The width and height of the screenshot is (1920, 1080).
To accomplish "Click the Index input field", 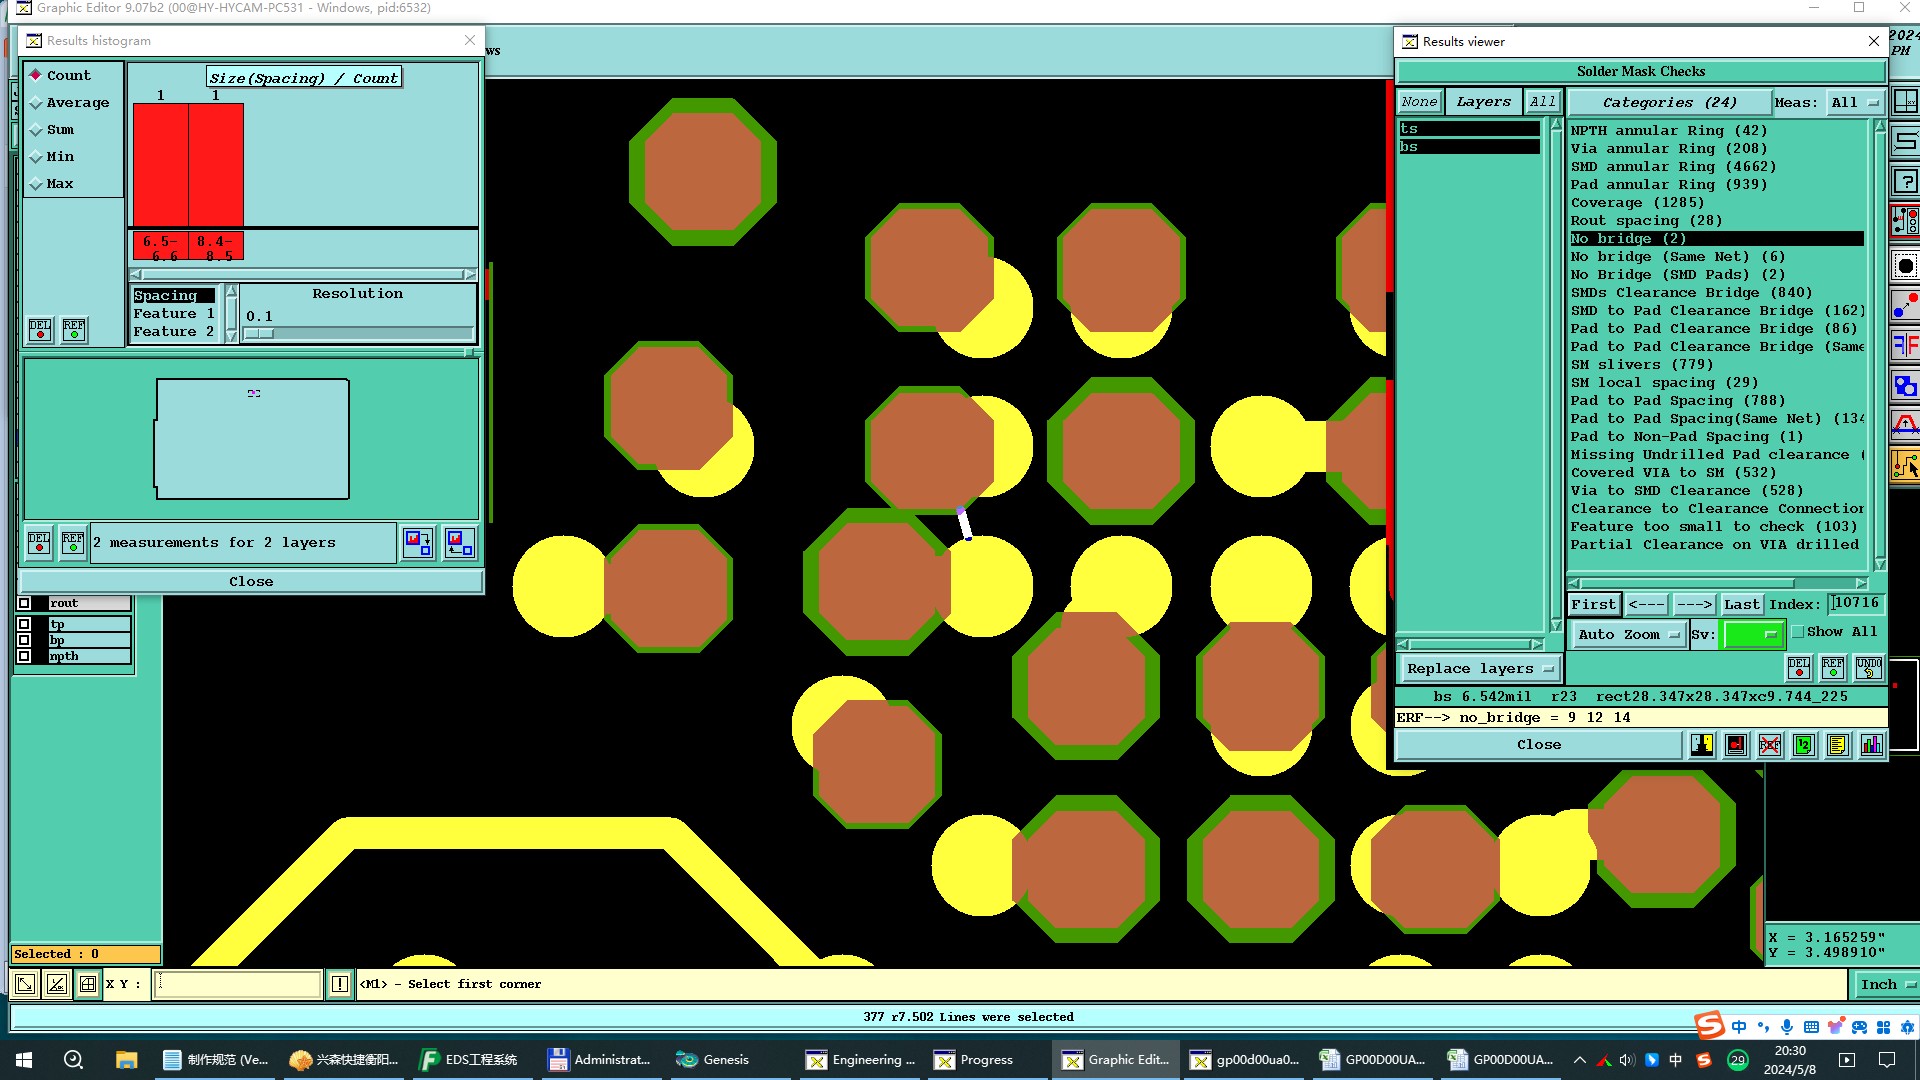I will pos(1857,603).
